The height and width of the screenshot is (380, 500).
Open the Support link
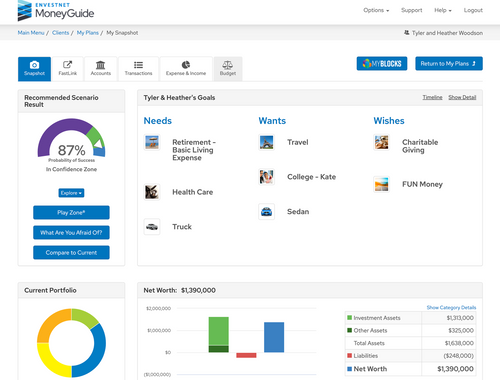point(412,10)
